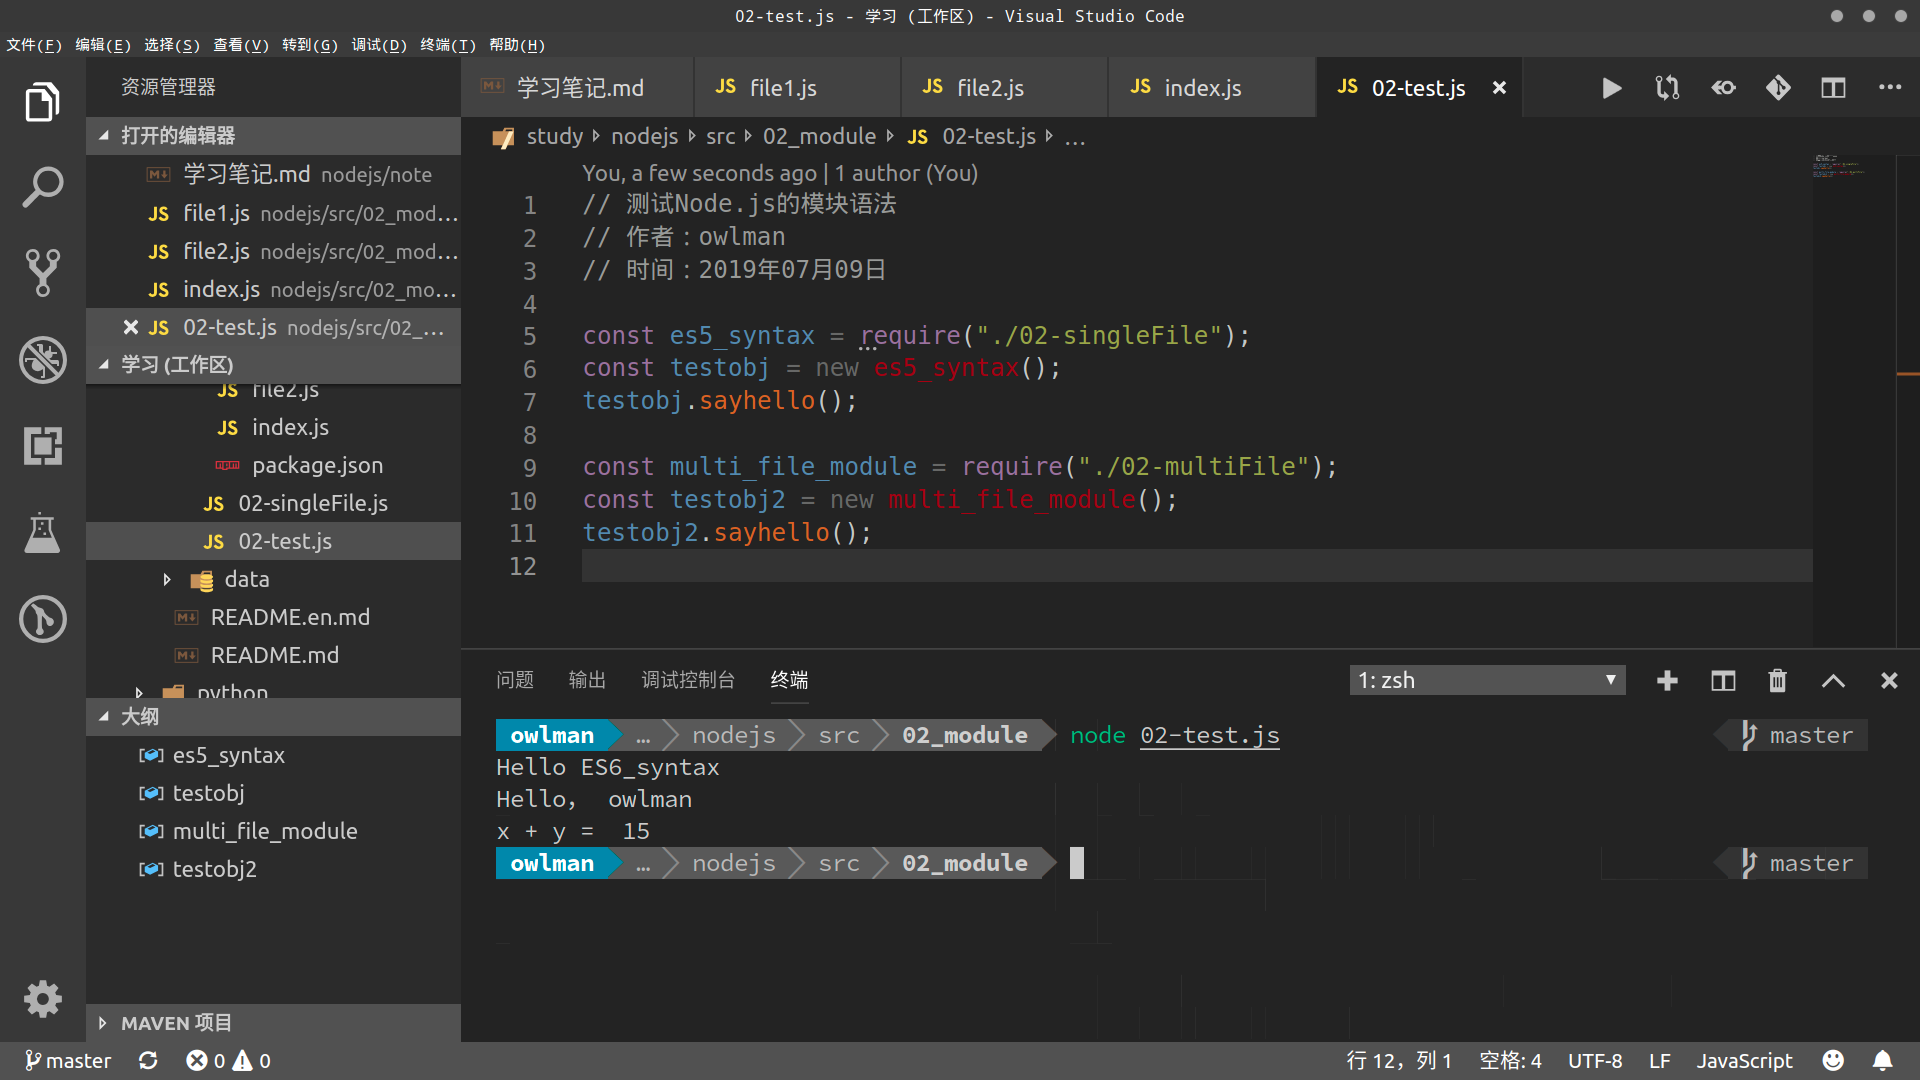Close the 02-test.js tab

point(1499,88)
